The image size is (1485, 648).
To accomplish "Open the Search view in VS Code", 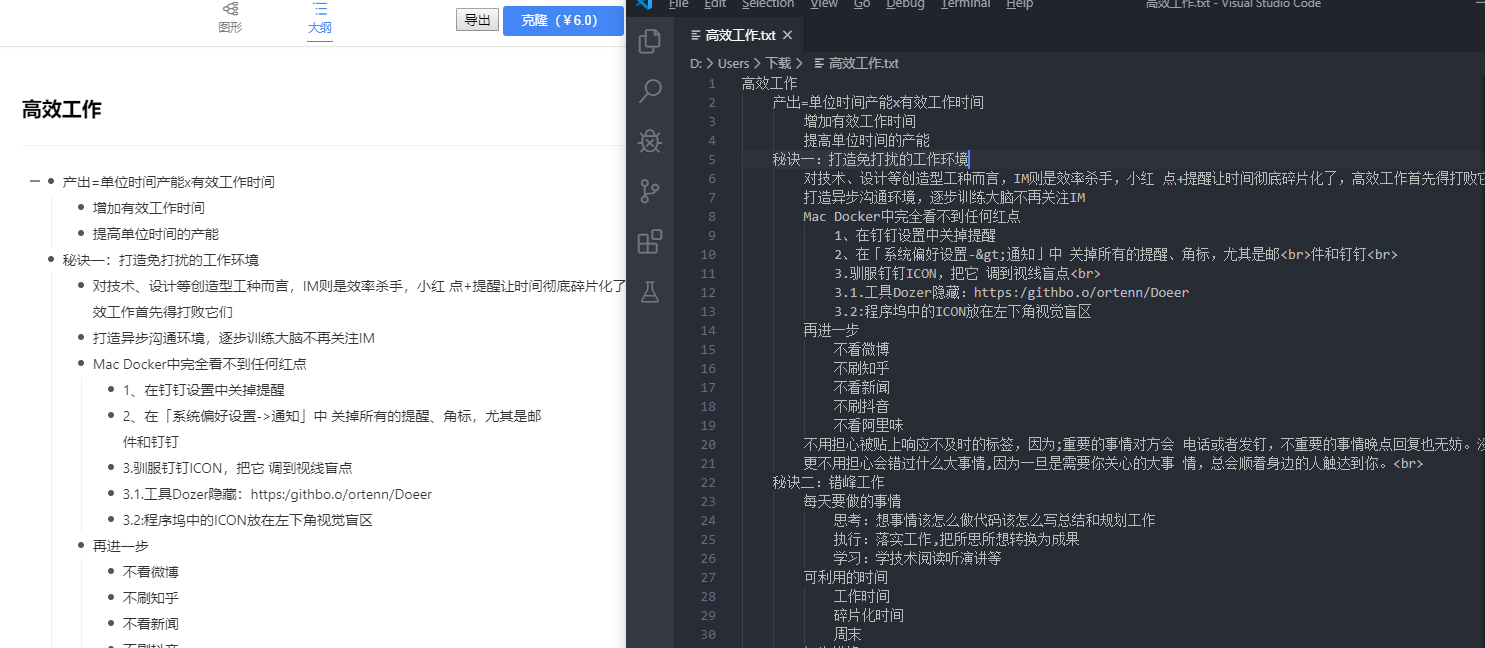I will (x=650, y=91).
